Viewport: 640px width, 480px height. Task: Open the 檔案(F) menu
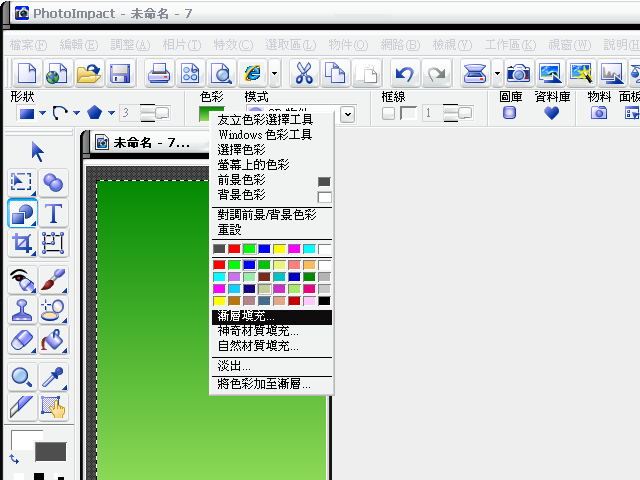[x=28, y=44]
